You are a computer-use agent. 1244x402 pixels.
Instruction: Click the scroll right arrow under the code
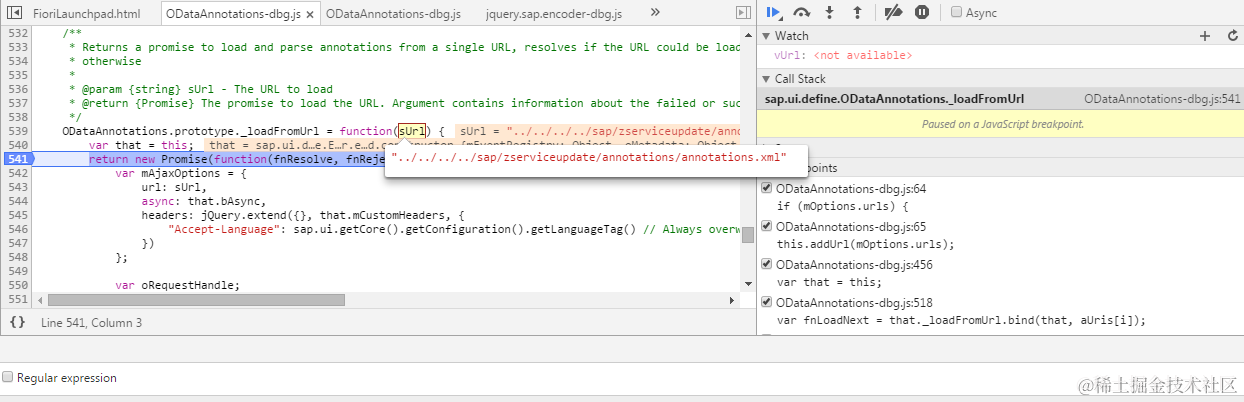pyautogui.click(x=733, y=300)
